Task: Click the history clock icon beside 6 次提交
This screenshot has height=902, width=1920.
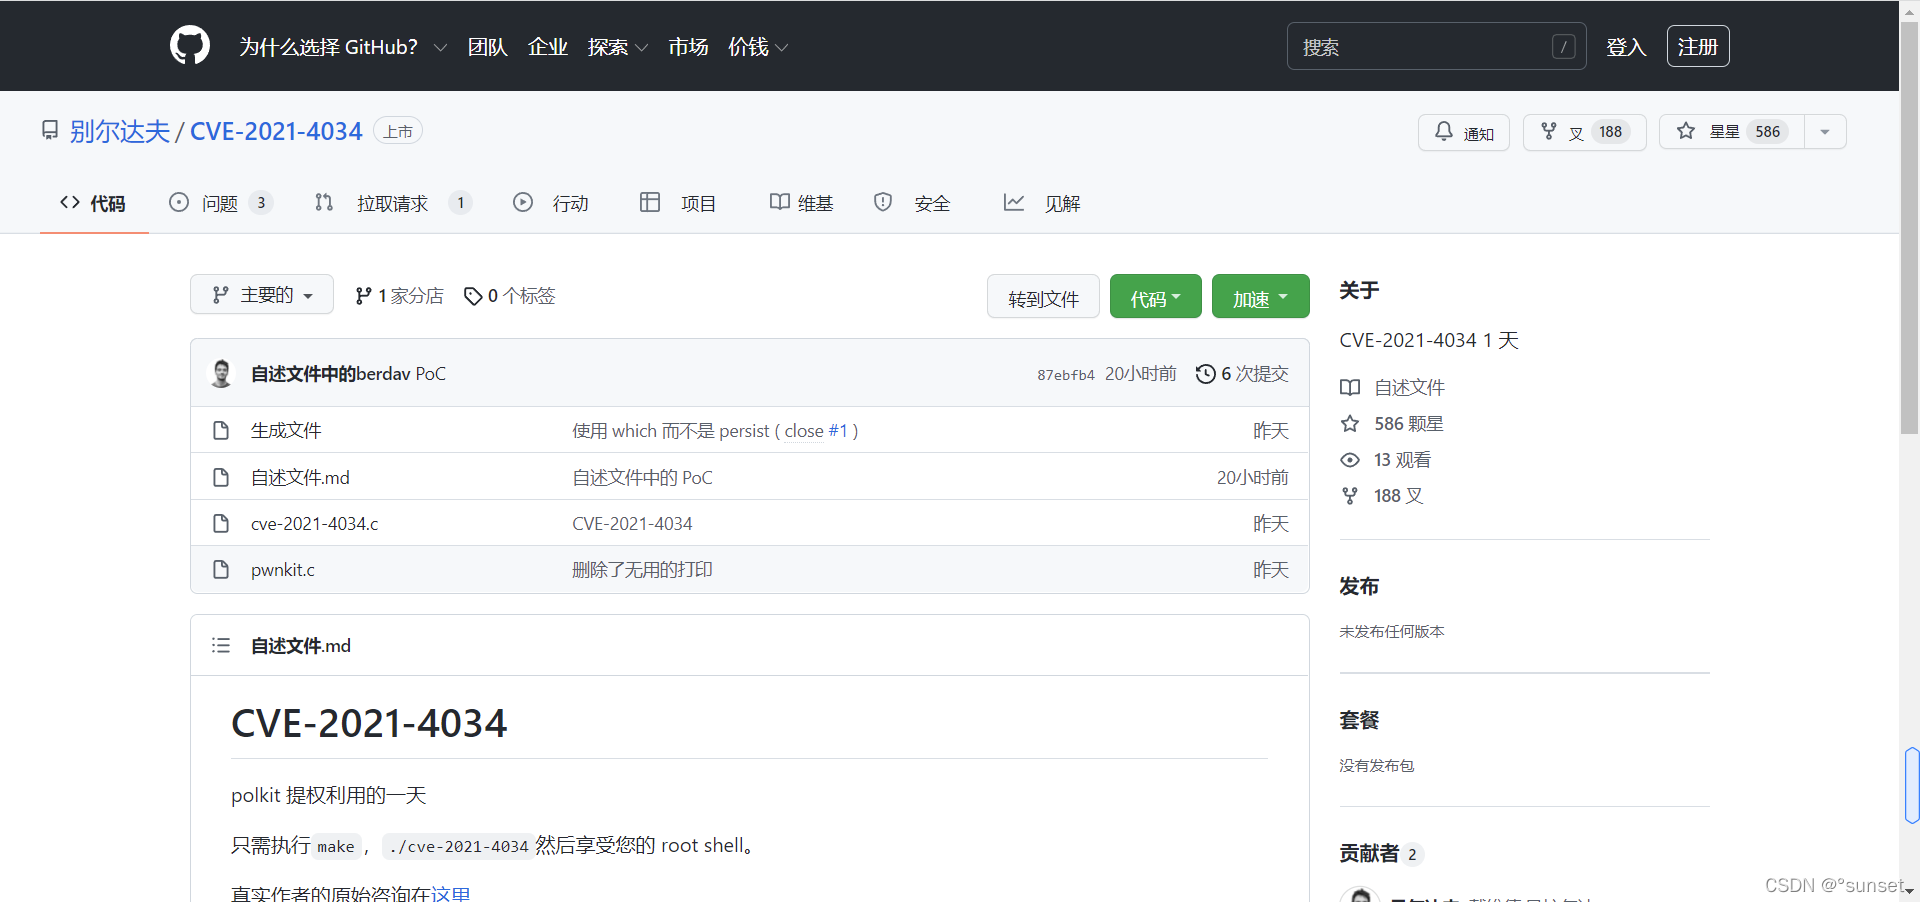Action: (1206, 374)
